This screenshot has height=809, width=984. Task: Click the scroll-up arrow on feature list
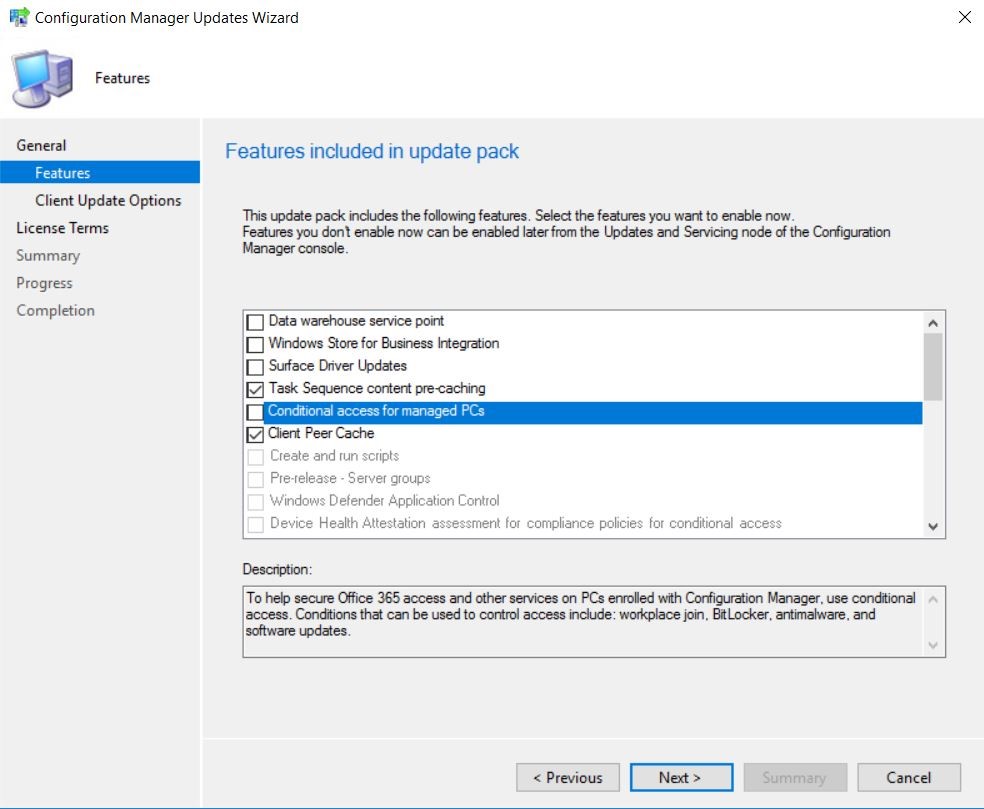932,321
